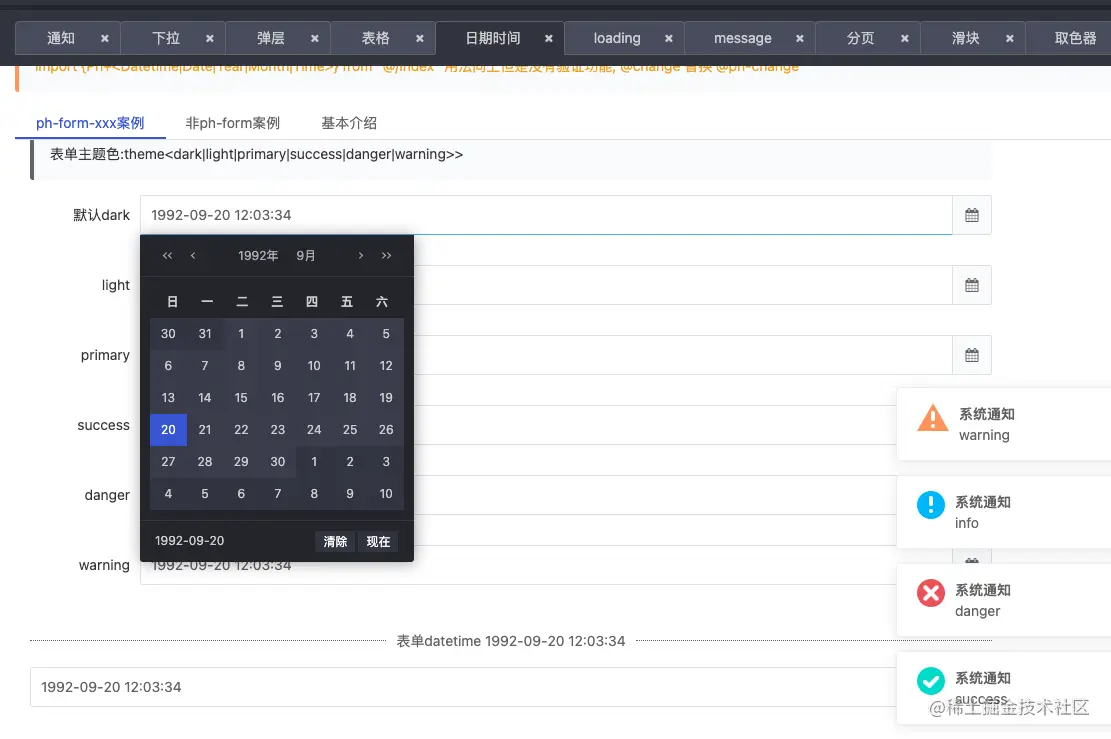This screenshot has width=1111, height=739.
Task: Switch to the 滑块 tab
Action: (x=966, y=38)
